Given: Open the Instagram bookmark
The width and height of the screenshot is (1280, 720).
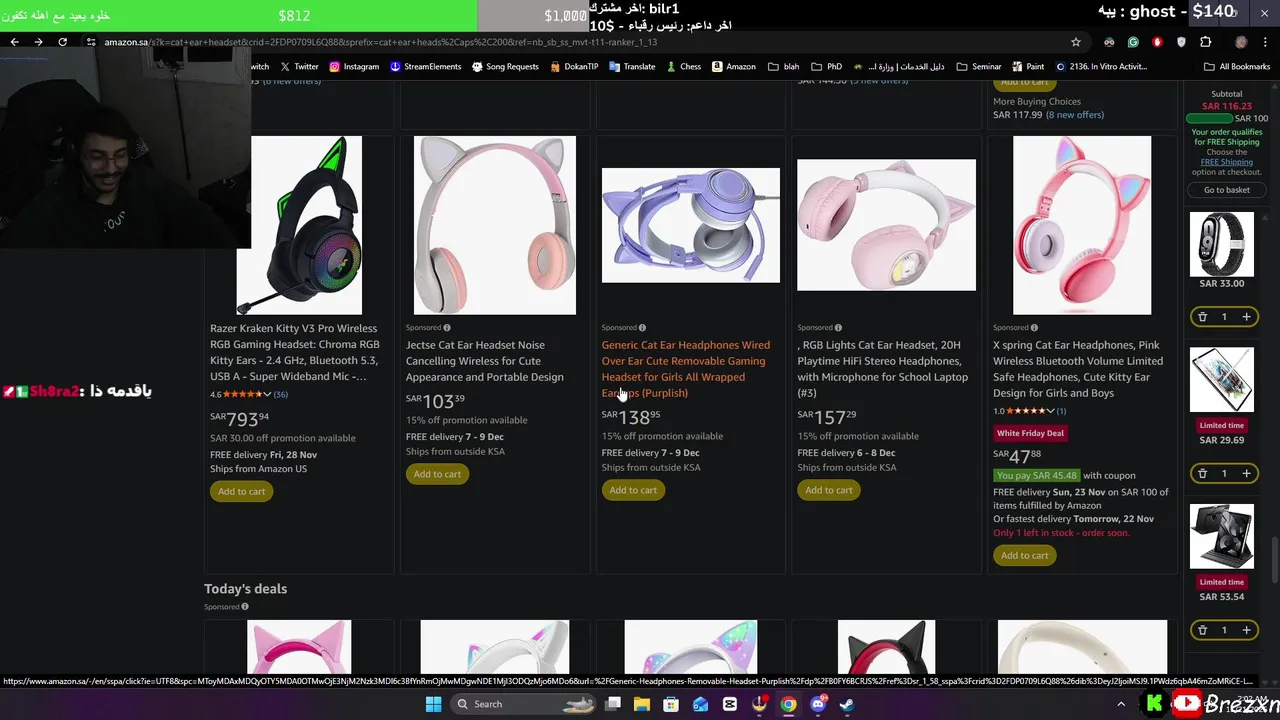Looking at the screenshot, I should click(x=354, y=67).
